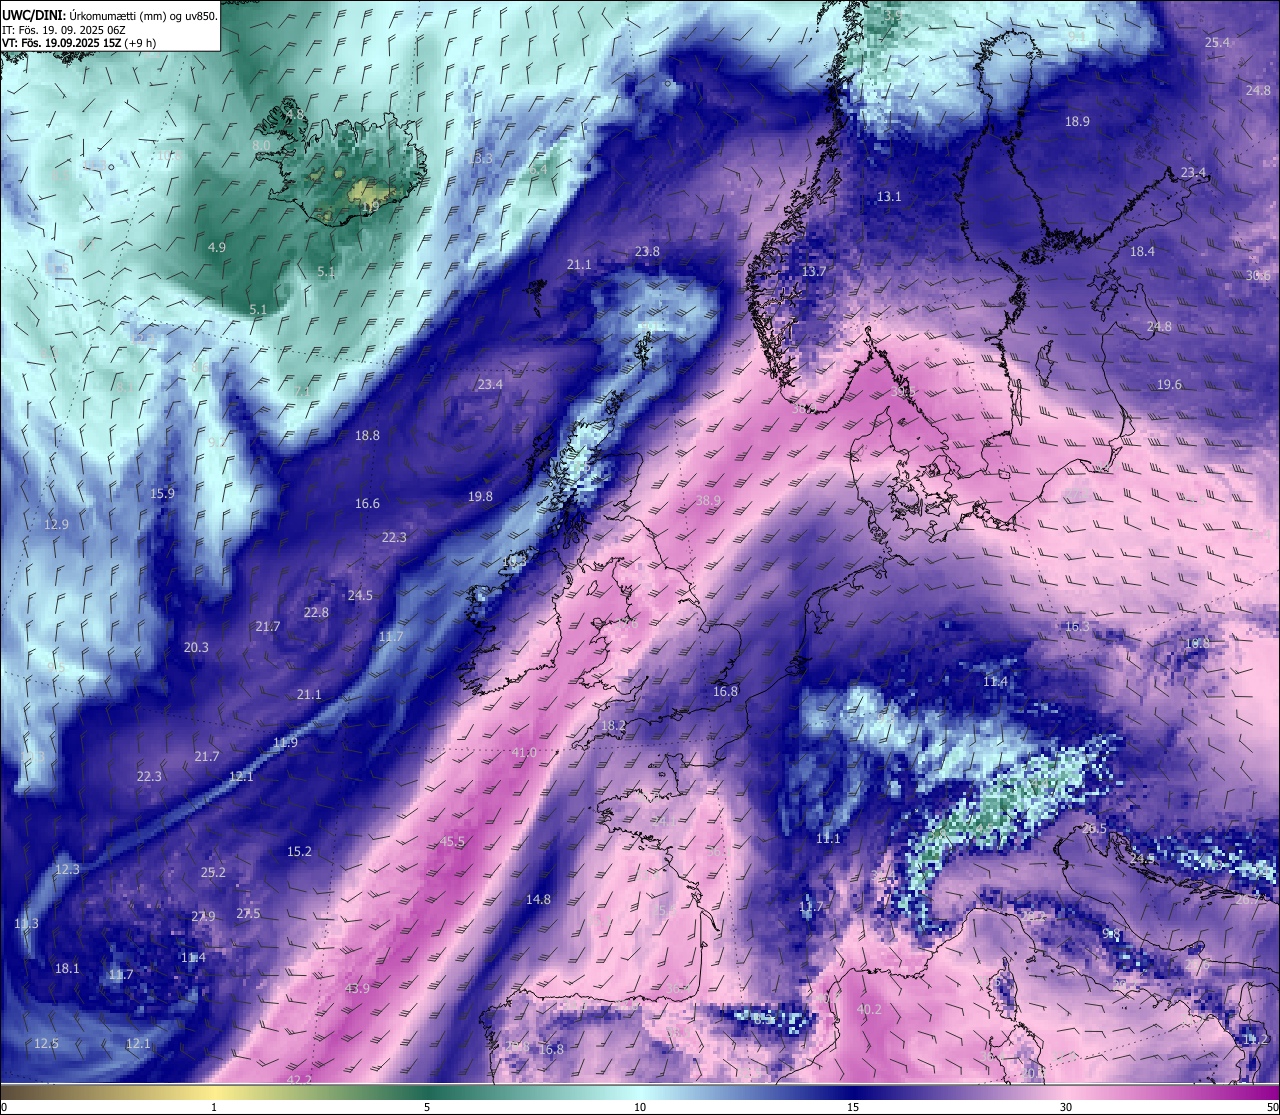Click the 18.2 value label
Screen dimensions: 1280x1115
click(613, 725)
